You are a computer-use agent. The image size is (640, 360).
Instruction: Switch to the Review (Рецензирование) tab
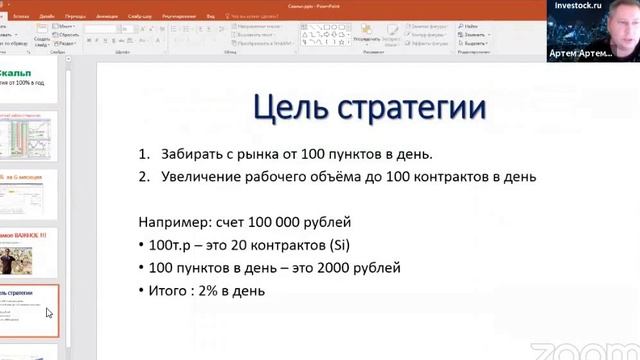tap(179, 16)
